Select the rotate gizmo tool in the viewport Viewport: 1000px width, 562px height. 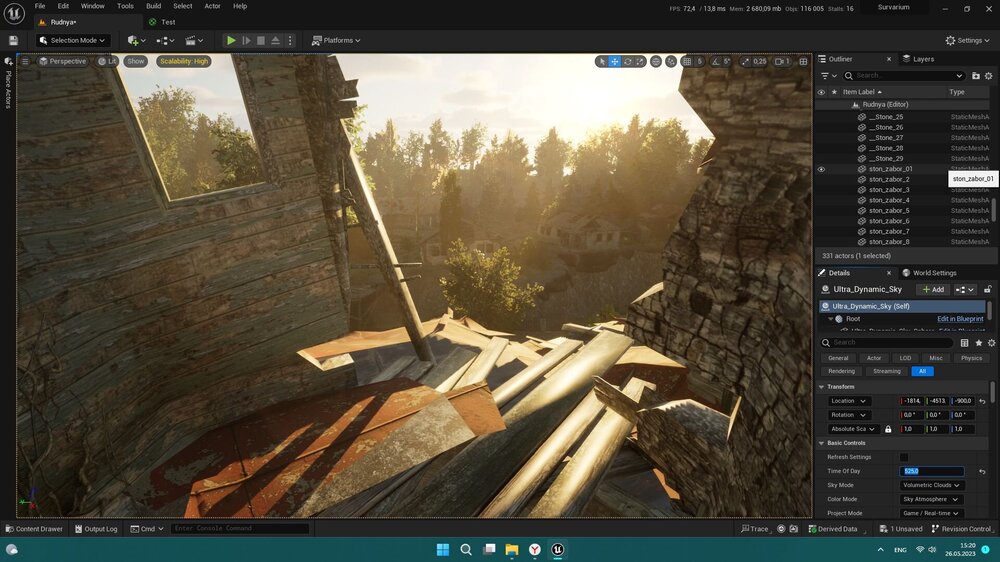pos(627,61)
